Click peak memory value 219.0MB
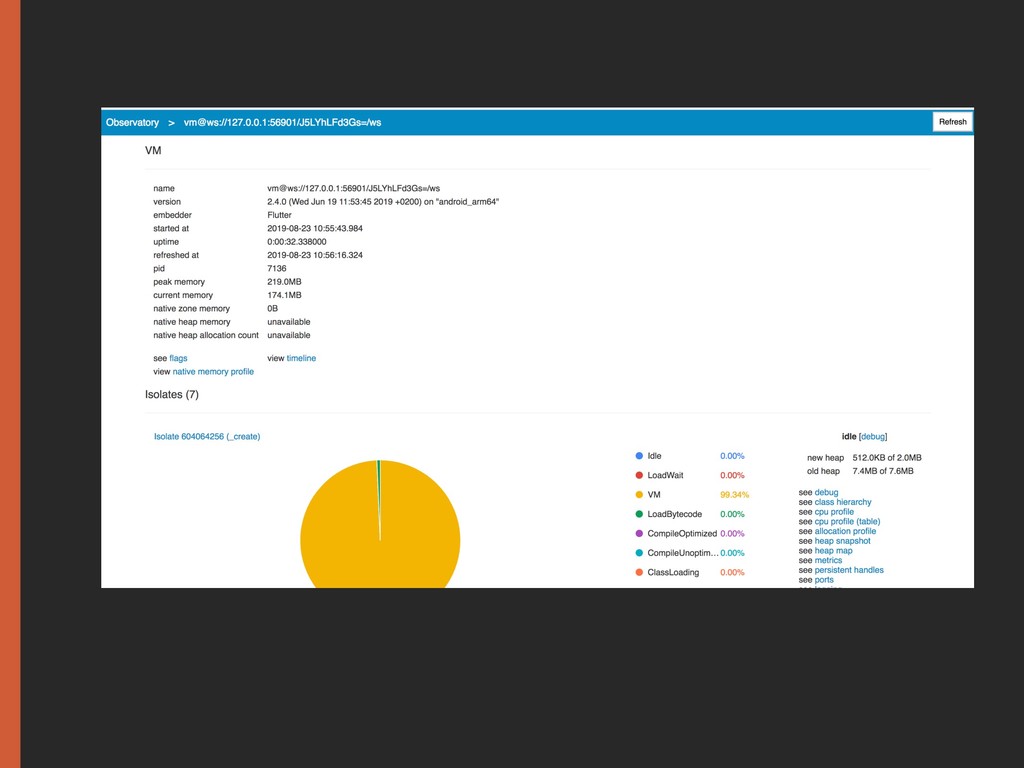Screen dimensions: 1024x768 coord(284,282)
